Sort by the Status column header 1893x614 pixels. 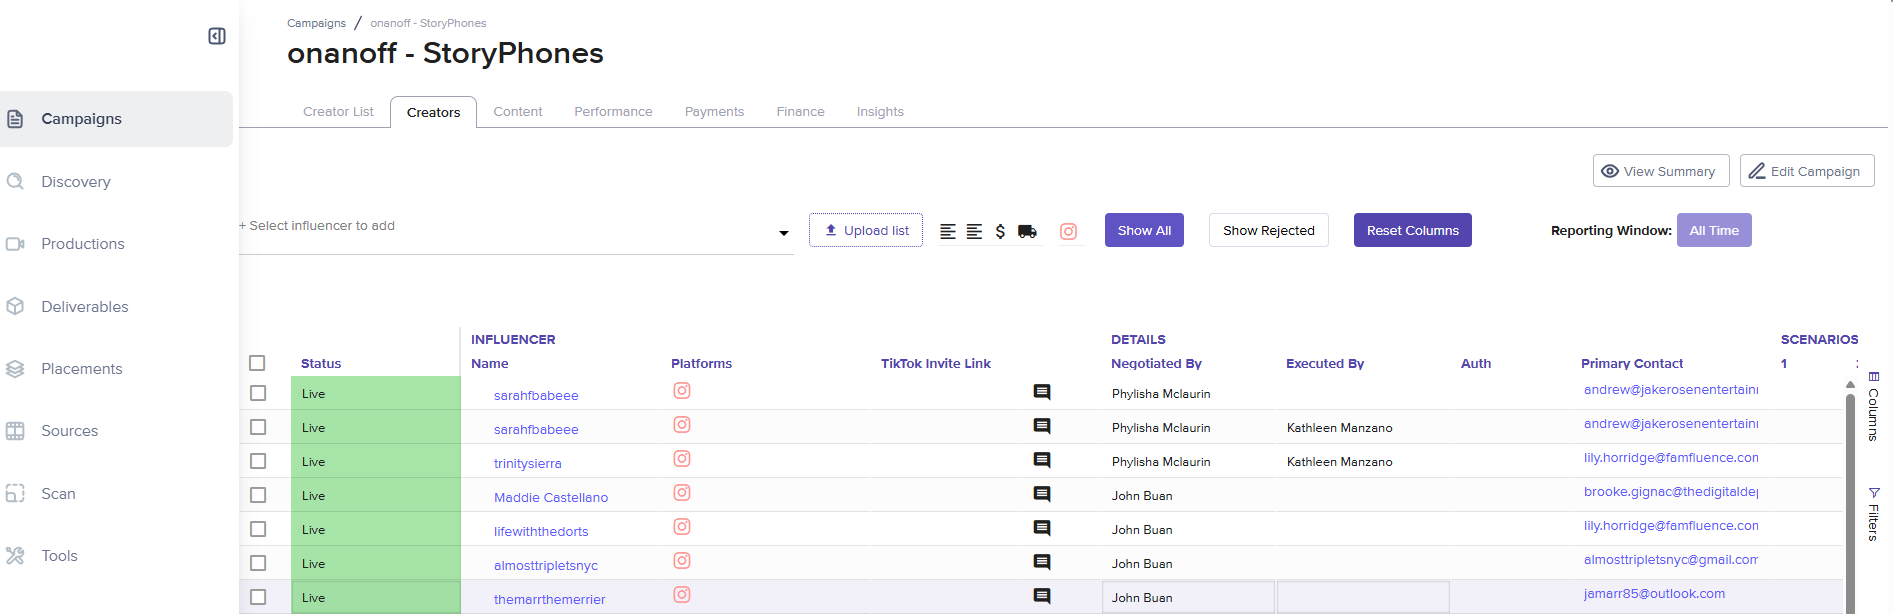tap(321, 363)
